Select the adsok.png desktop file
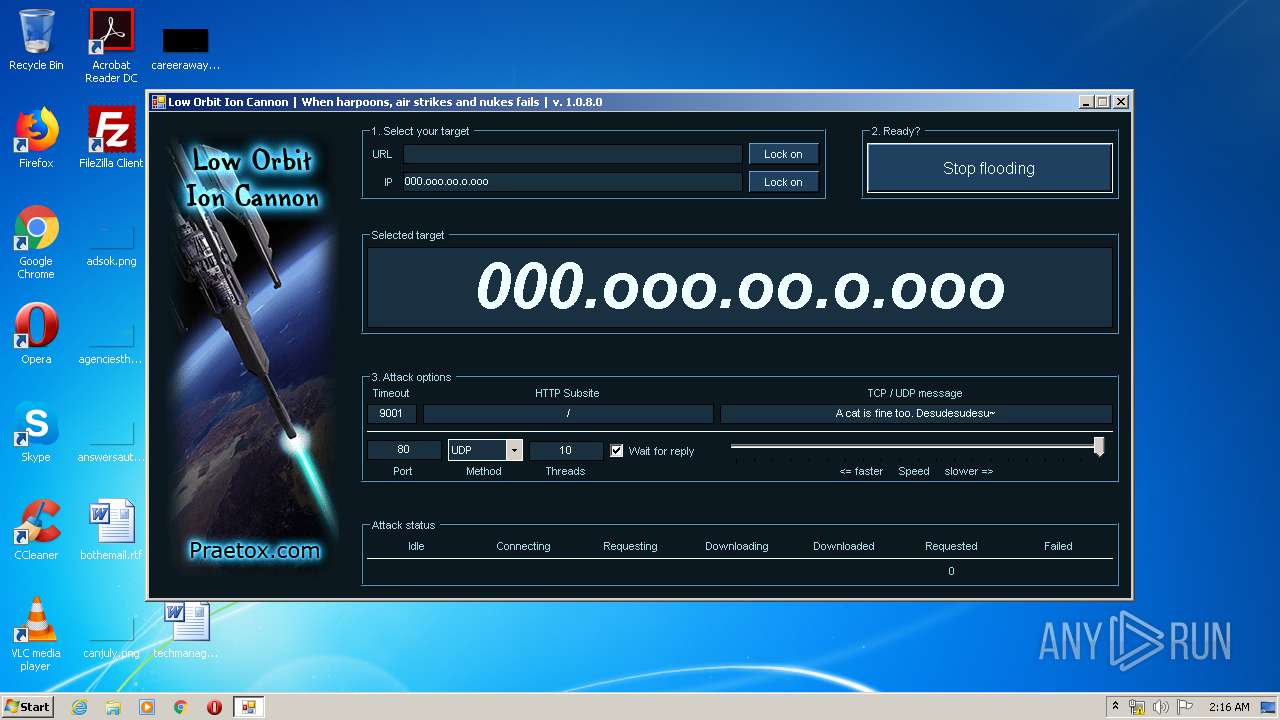Image resolution: width=1280 pixels, height=720 pixels. tap(111, 243)
